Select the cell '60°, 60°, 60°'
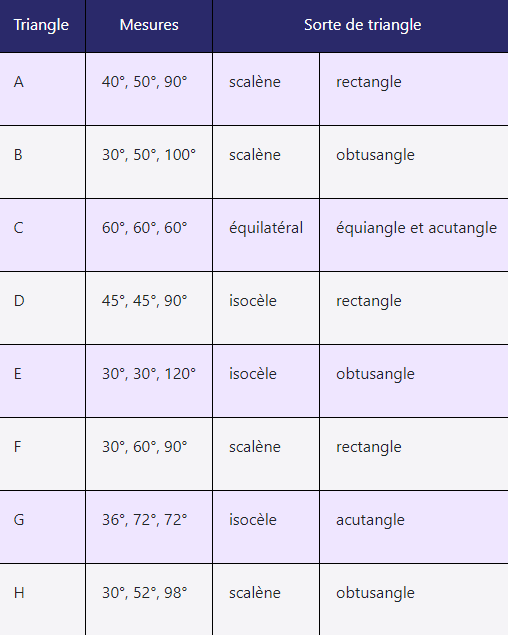This screenshot has height=635, width=508. point(149,235)
